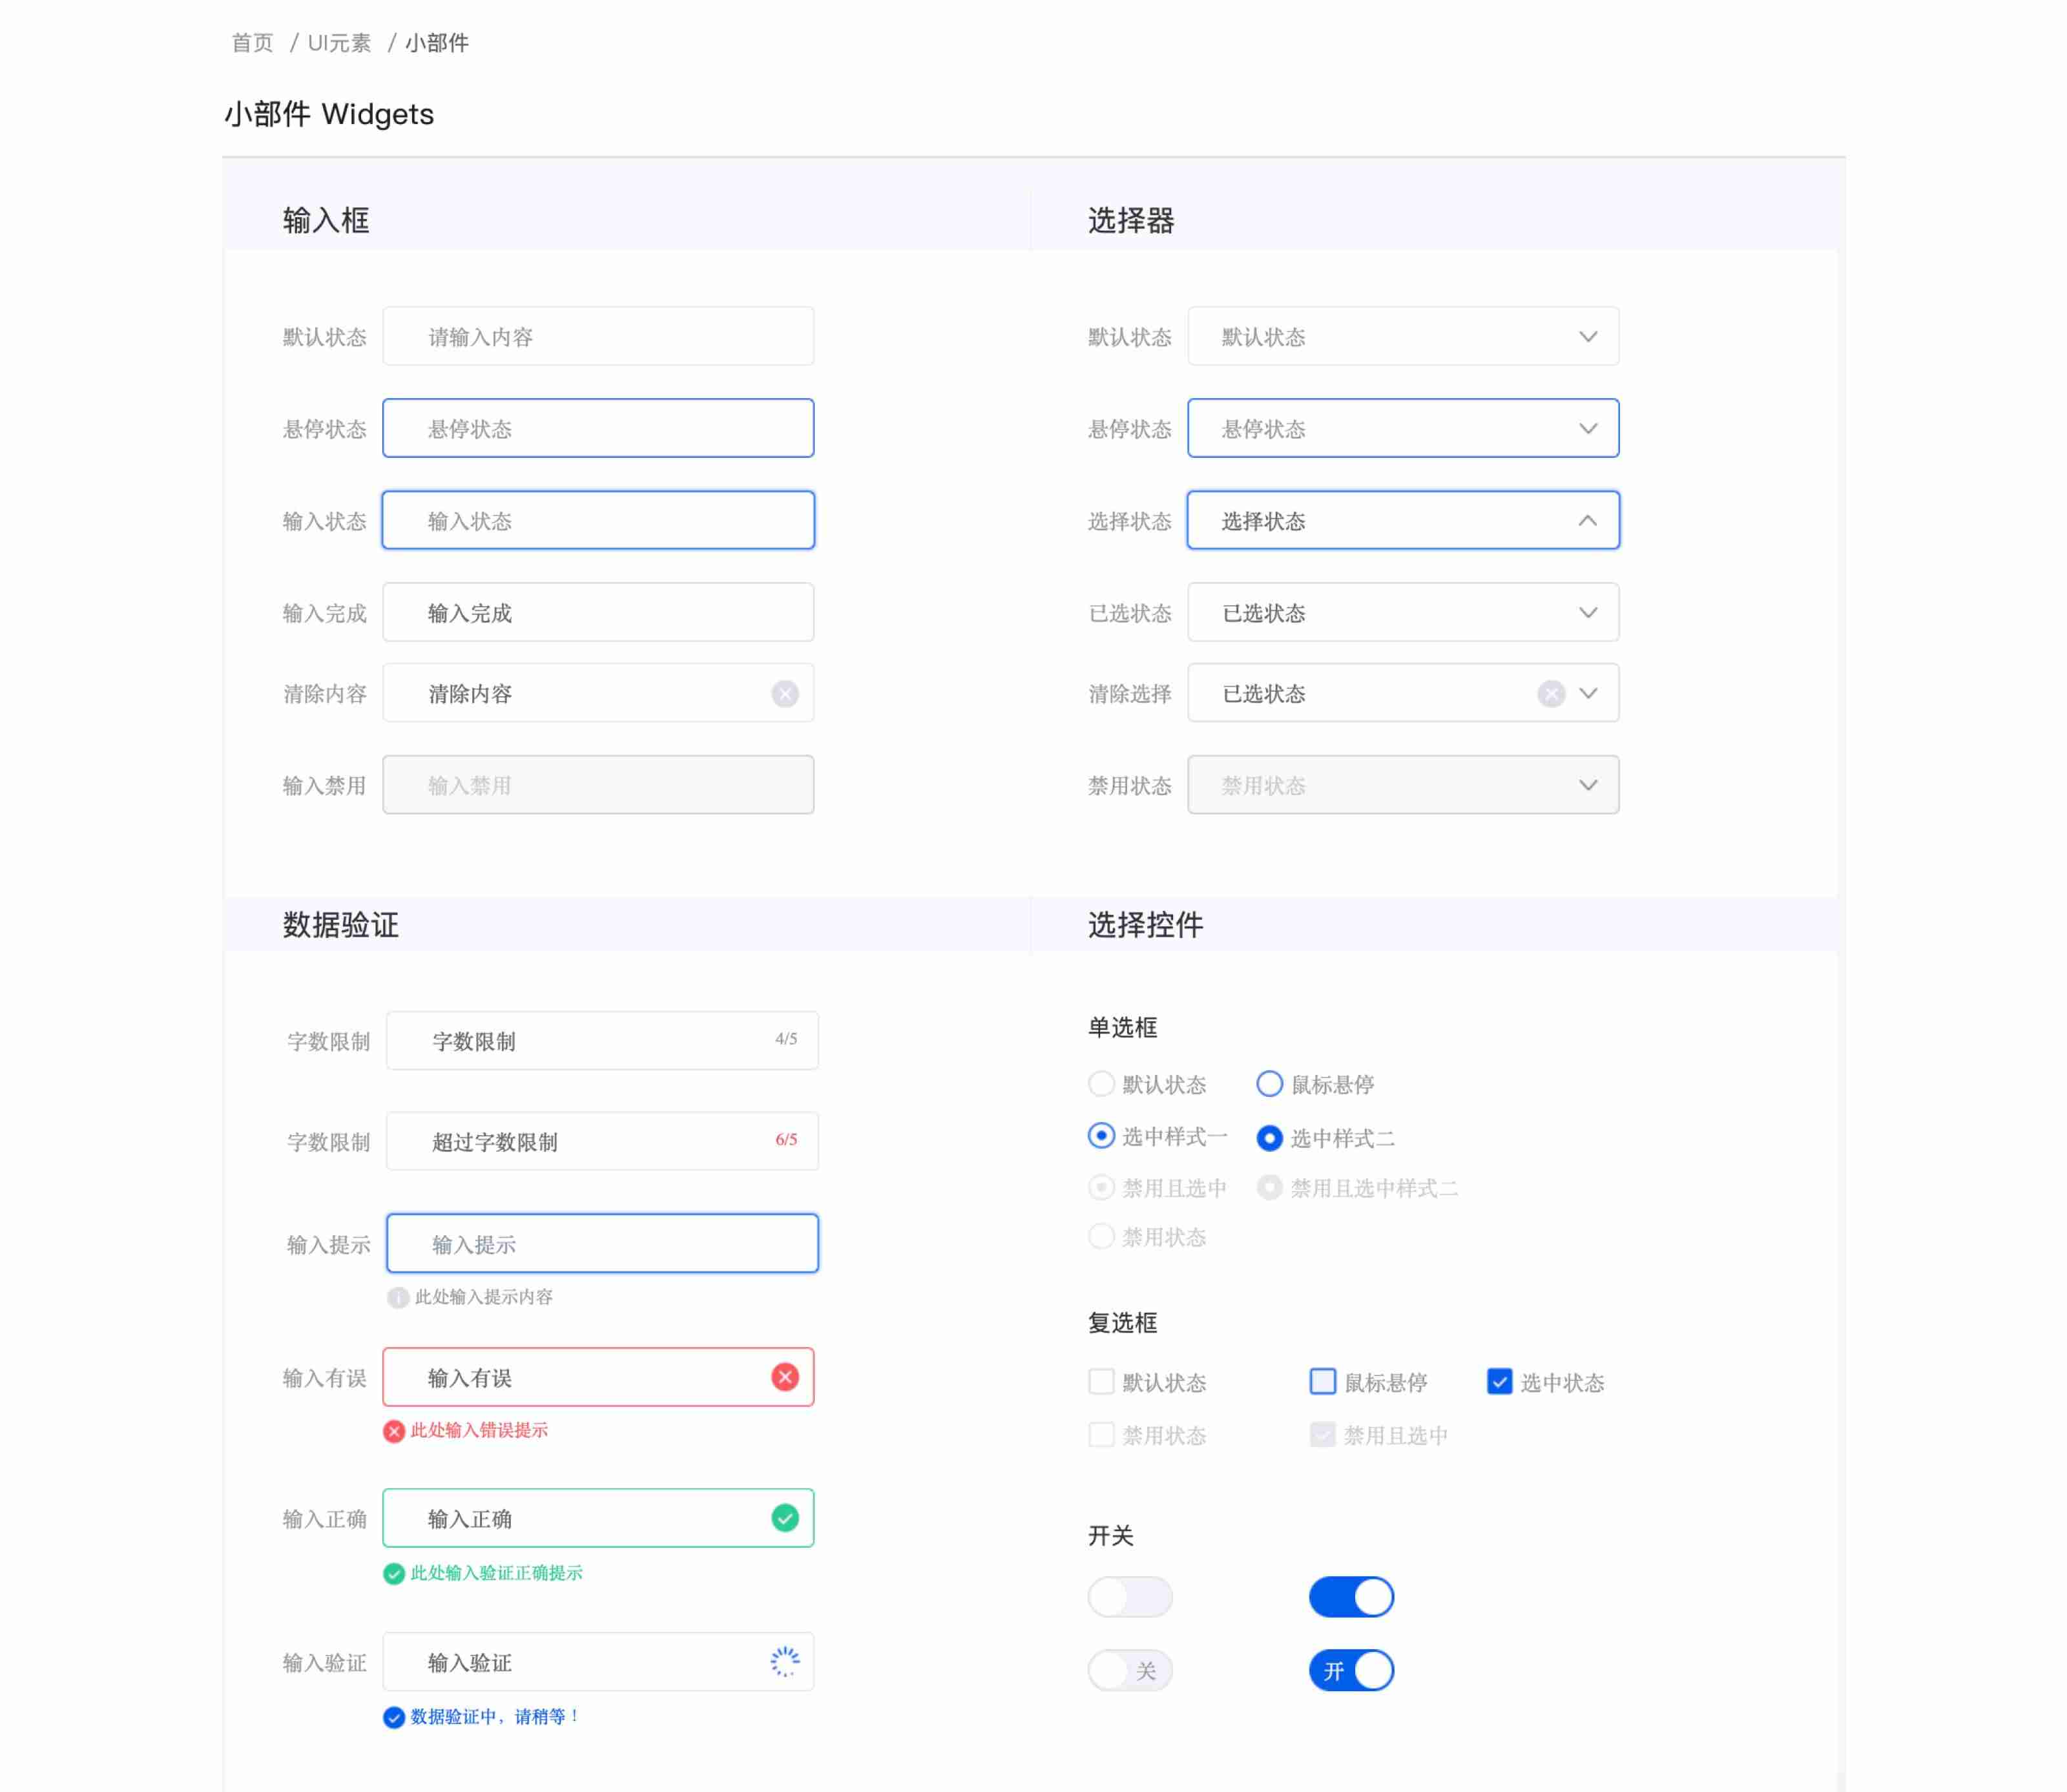Click the 禁用状态 disabled checkbox

coord(1101,1435)
